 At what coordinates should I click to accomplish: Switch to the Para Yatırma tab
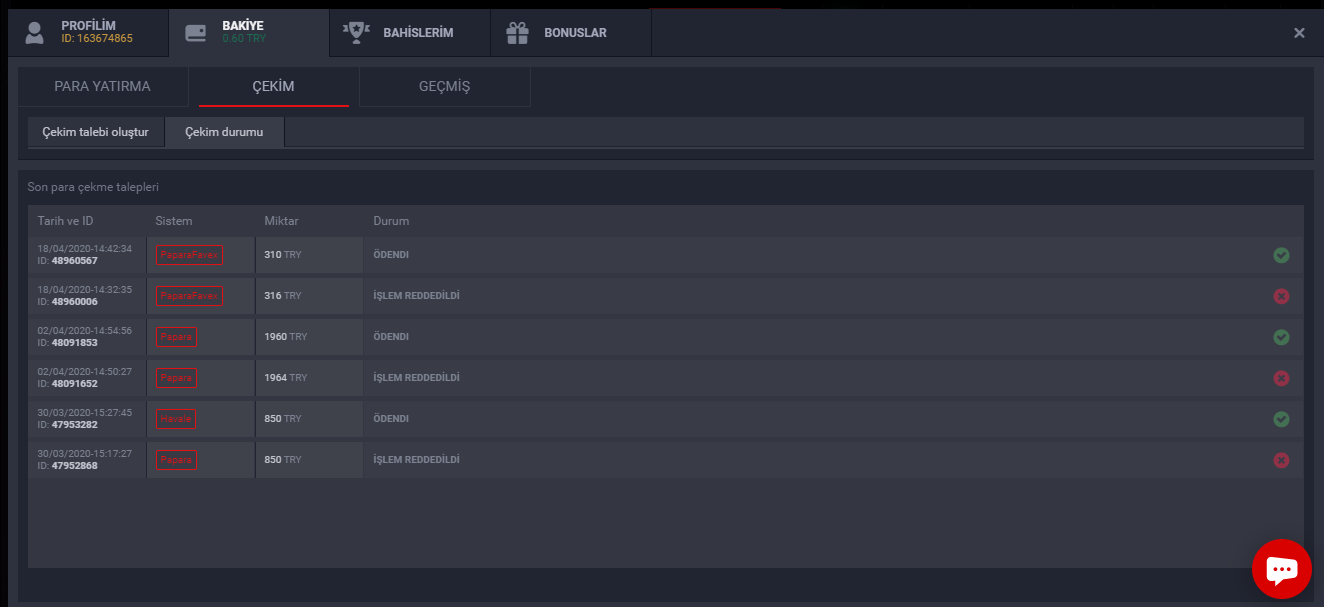[x=102, y=86]
